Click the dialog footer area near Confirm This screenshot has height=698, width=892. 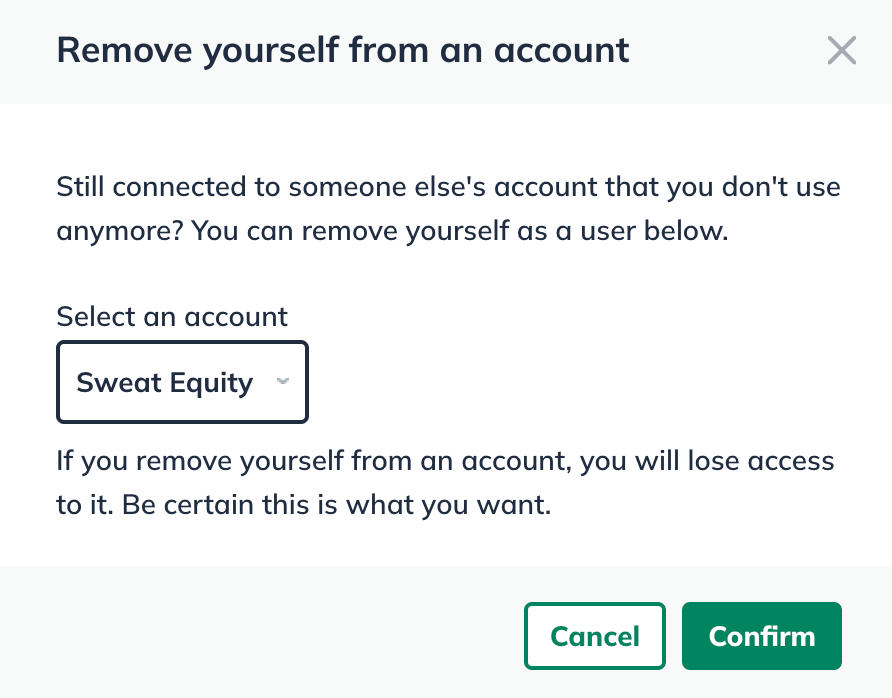point(761,636)
